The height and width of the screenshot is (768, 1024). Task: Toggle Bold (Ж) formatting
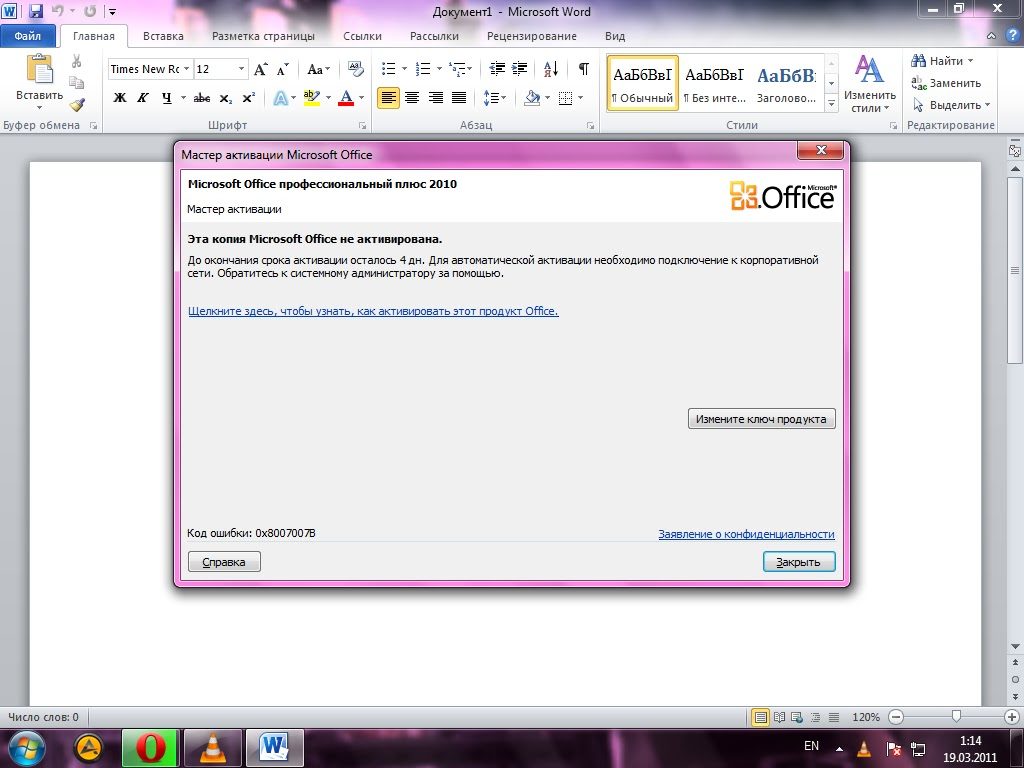coord(120,98)
